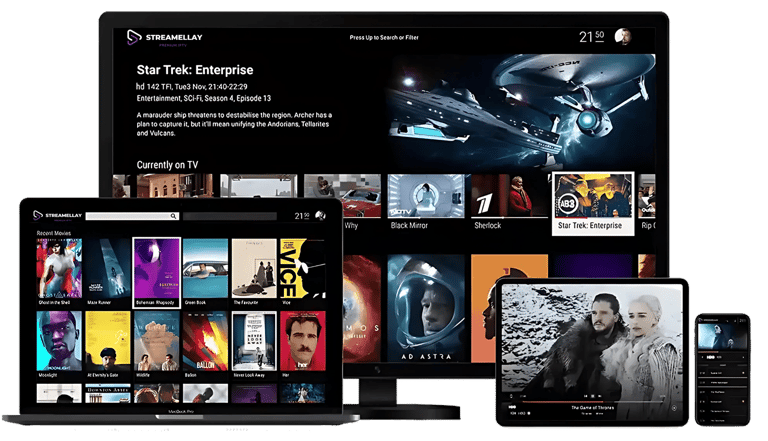Skip to previous on the tablet player
Screen dimensions: 768x441
(585, 396)
